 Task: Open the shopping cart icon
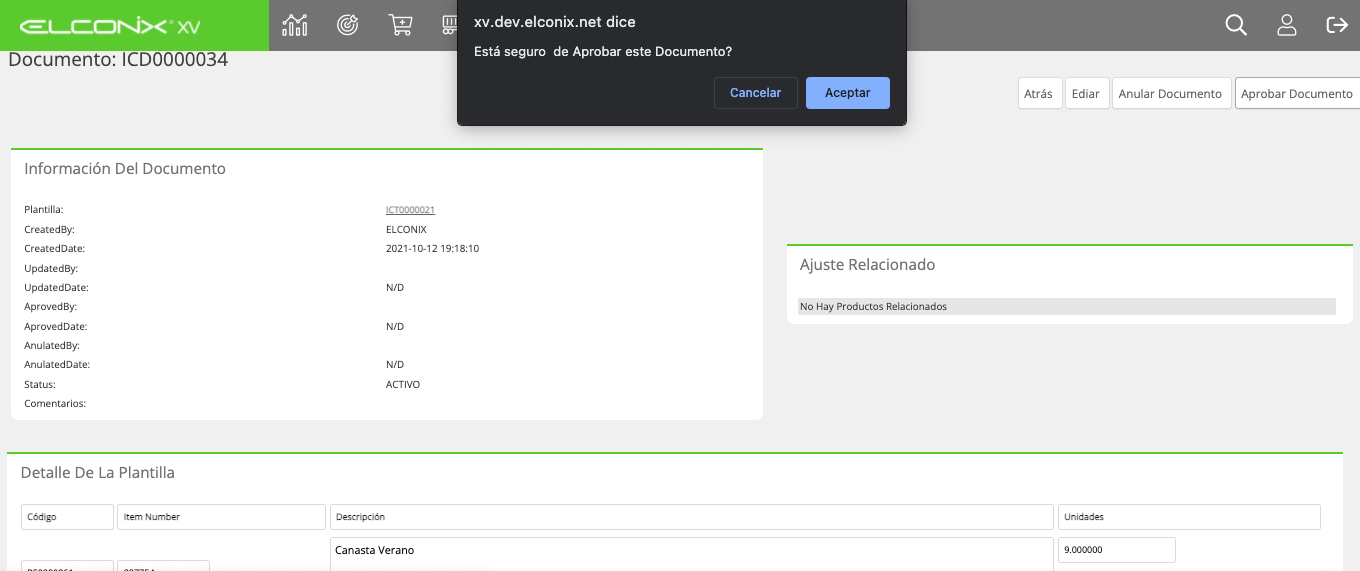point(400,25)
